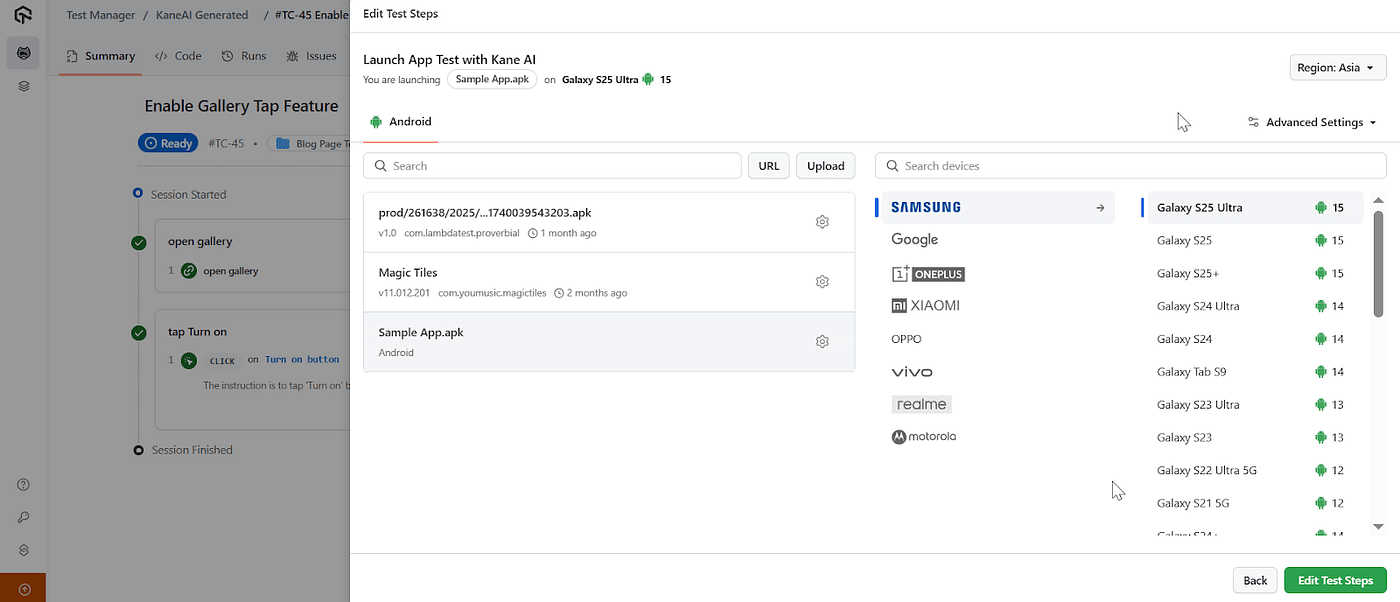Image resolution: width=1400 pixels, height=602 pixels.
Task: Select the Xiaomi brand
Action: point(925,306)
